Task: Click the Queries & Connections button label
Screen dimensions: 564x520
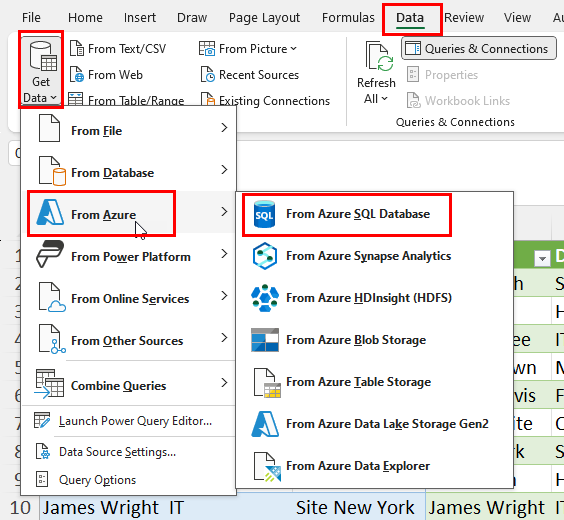Action: 486,49
